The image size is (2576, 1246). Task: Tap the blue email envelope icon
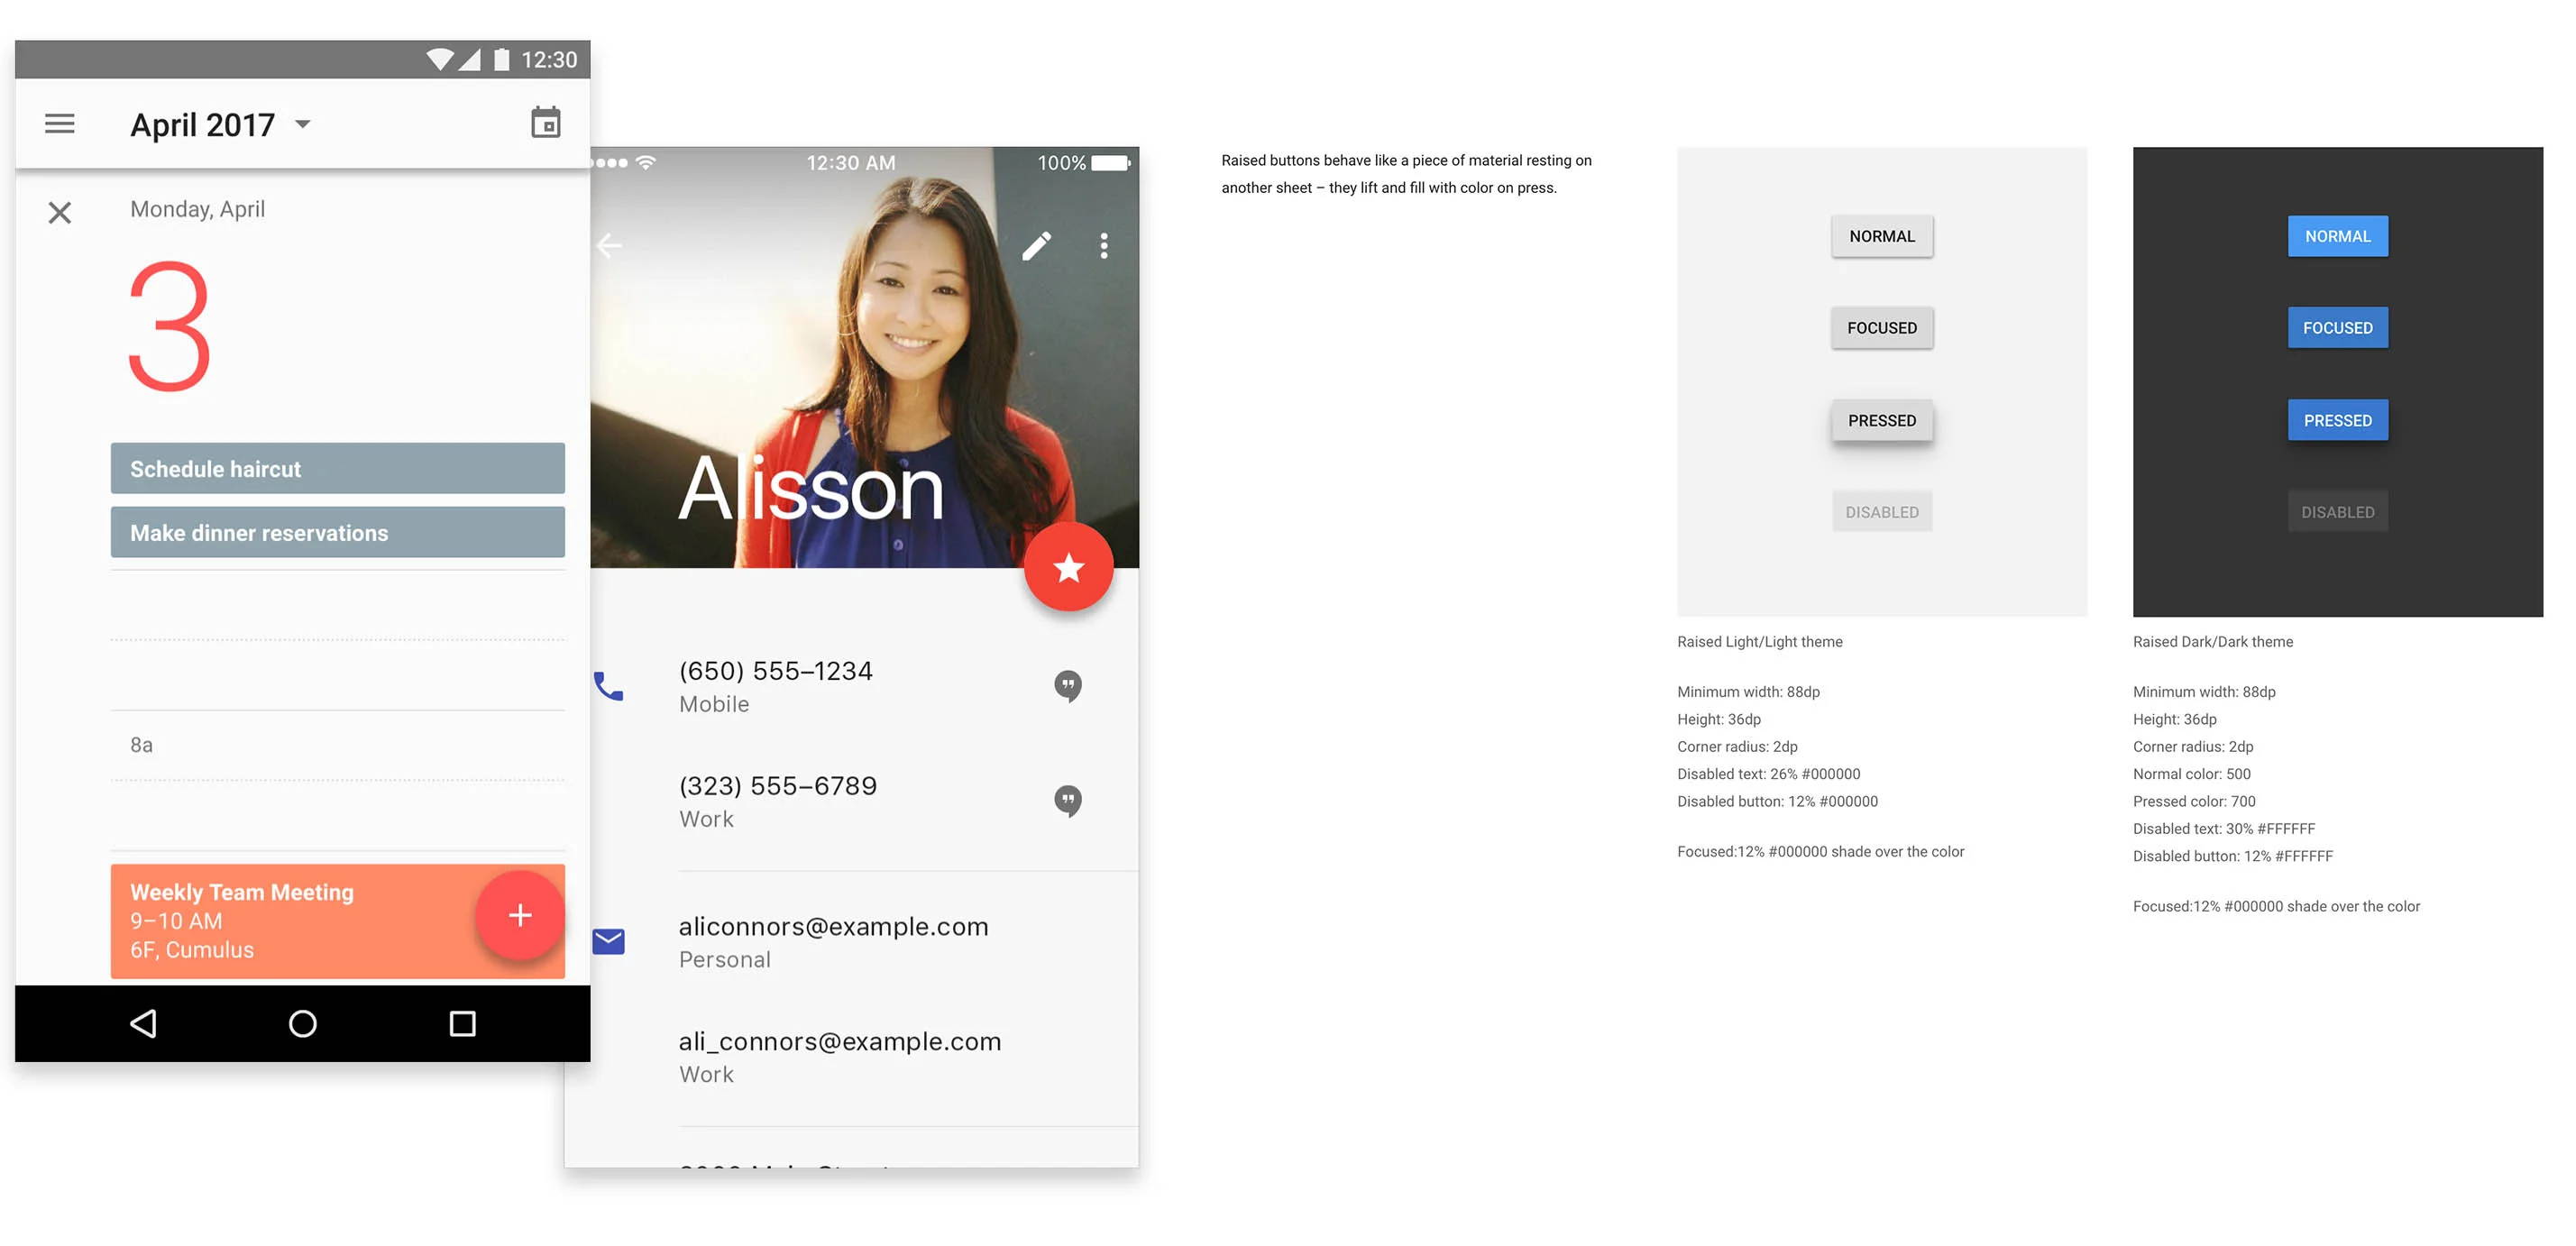click(608, 941)
